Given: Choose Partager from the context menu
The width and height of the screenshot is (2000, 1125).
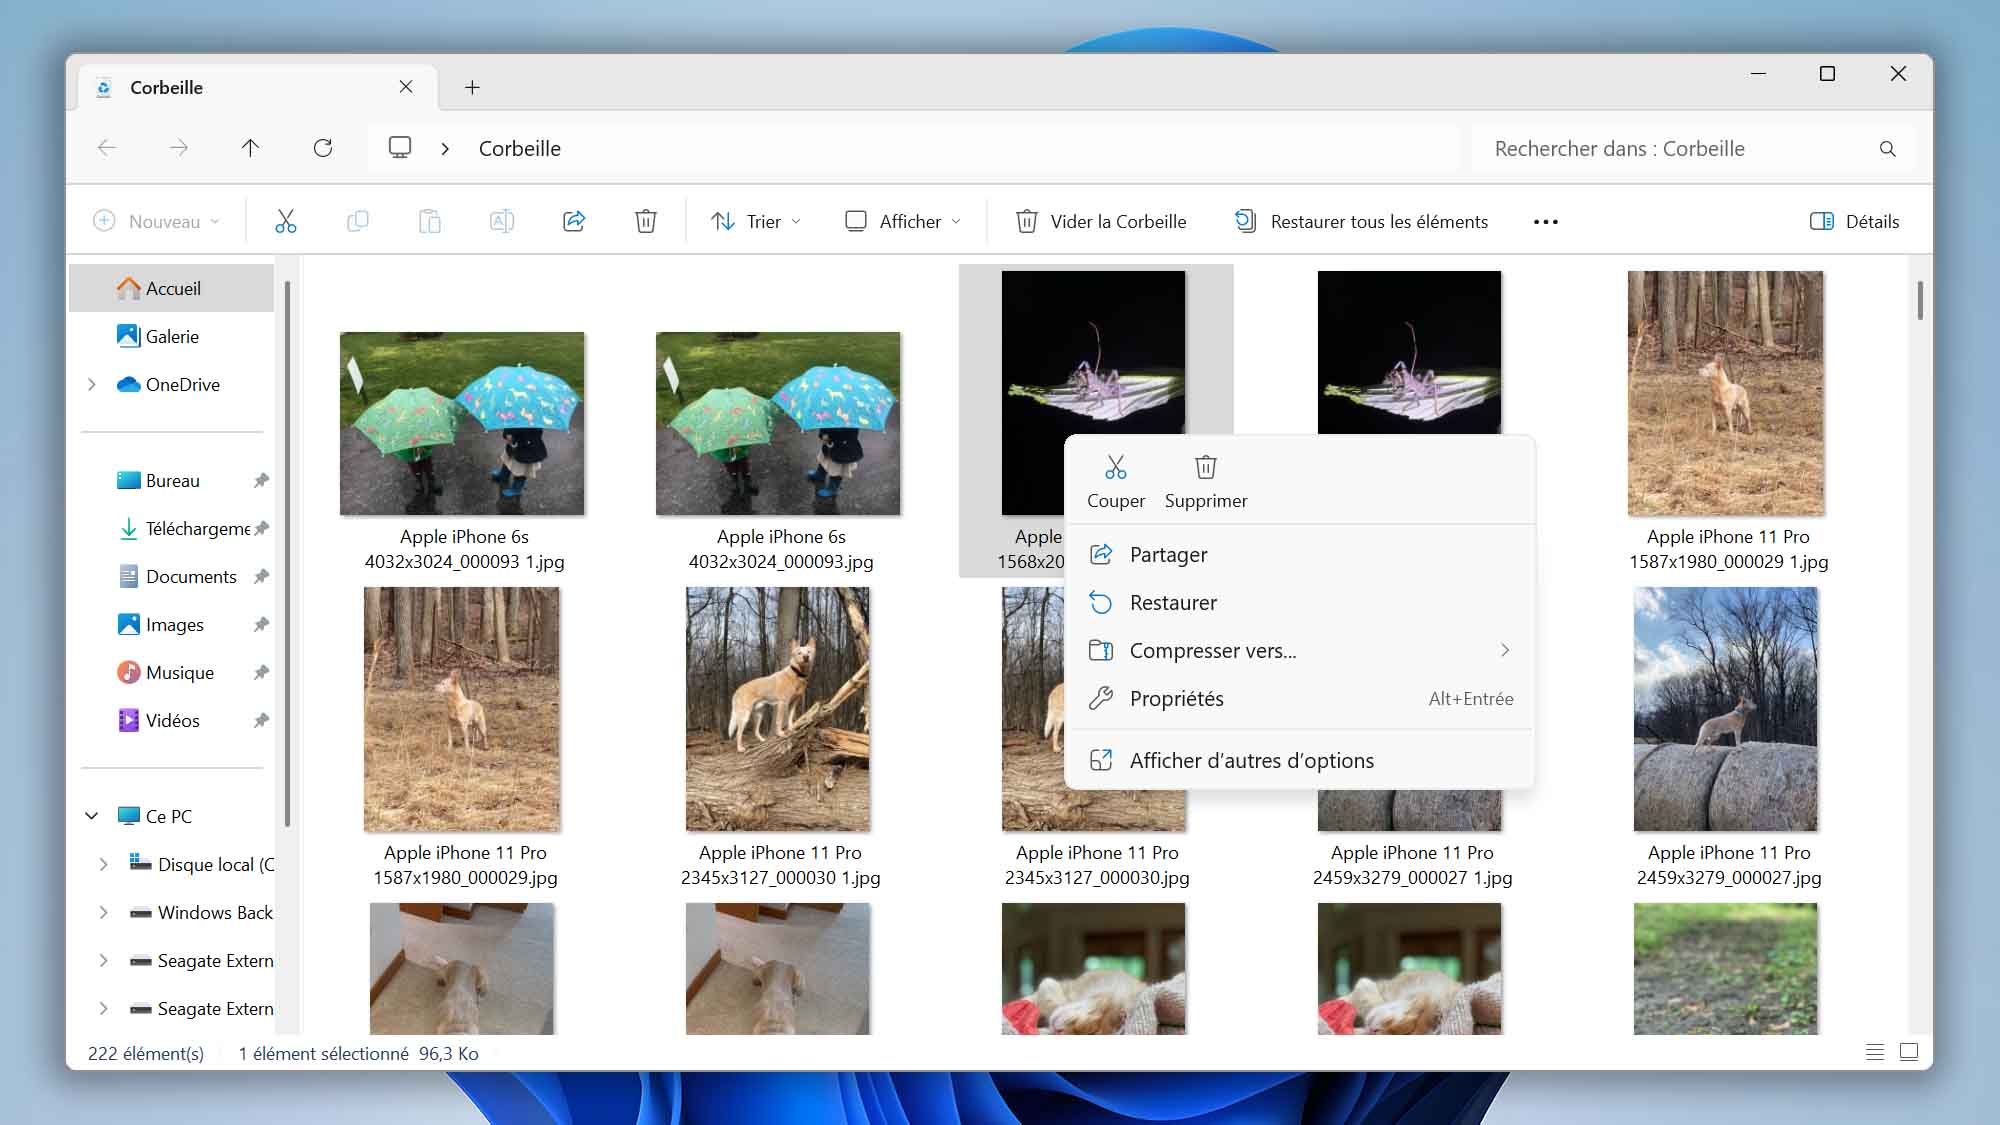Looking at the screenshot, I should tap(1300, 554).
